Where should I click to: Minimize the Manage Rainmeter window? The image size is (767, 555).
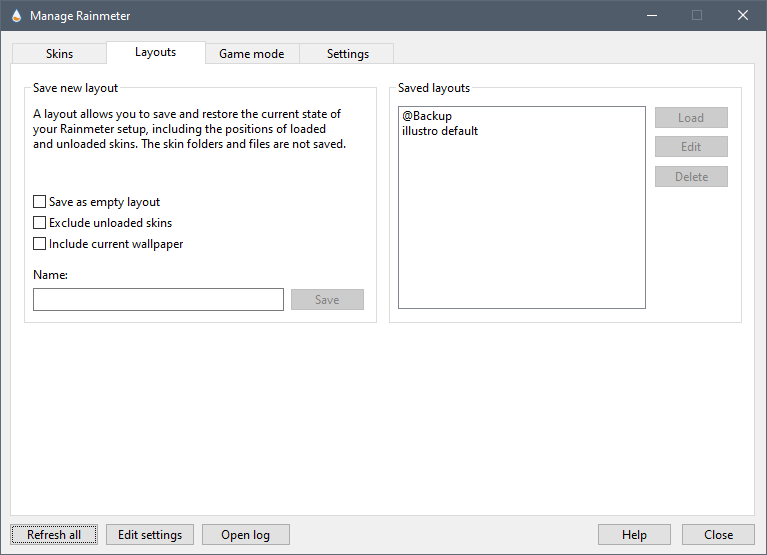652,16
